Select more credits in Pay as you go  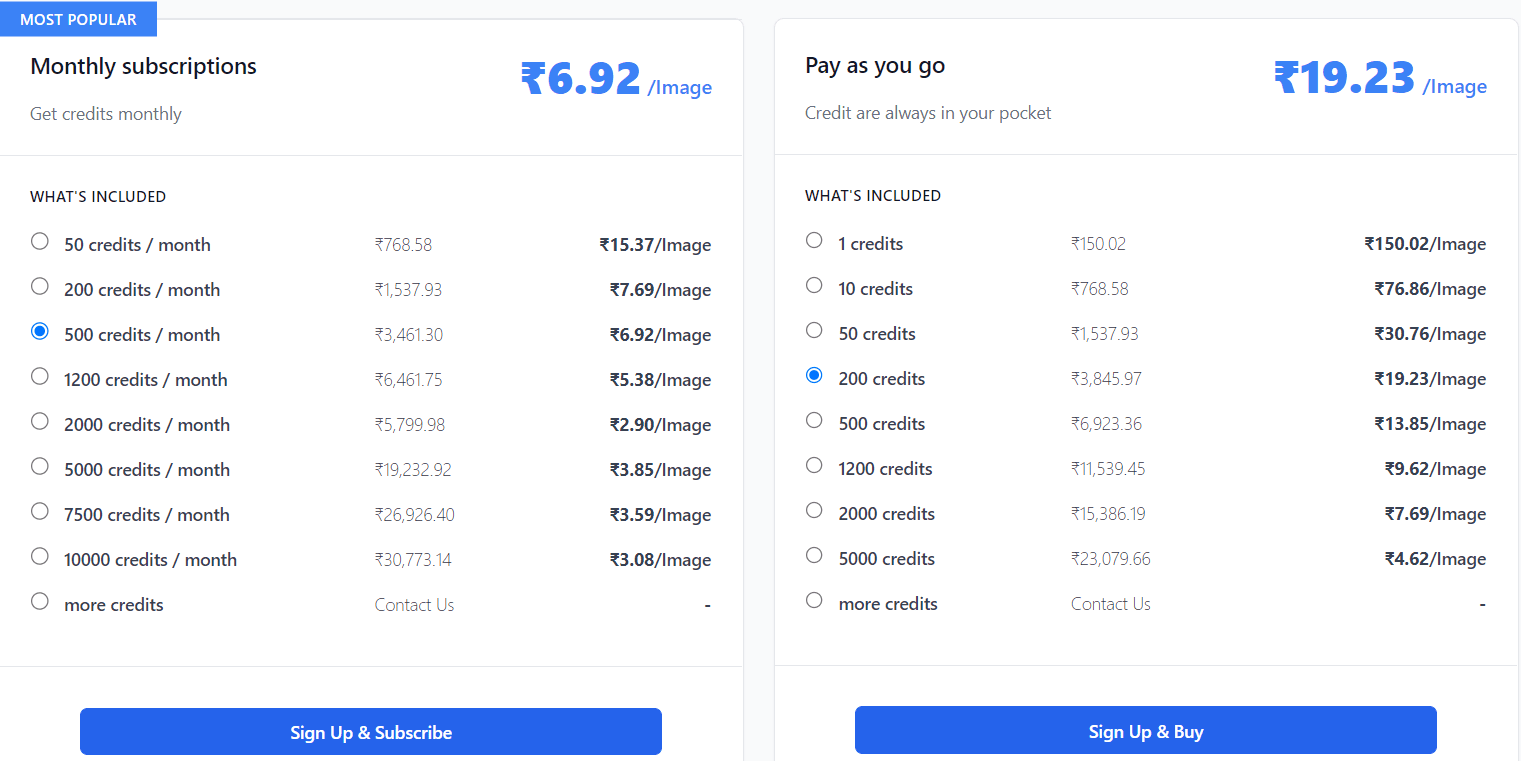pyautogui.click(x=814, y=600)
